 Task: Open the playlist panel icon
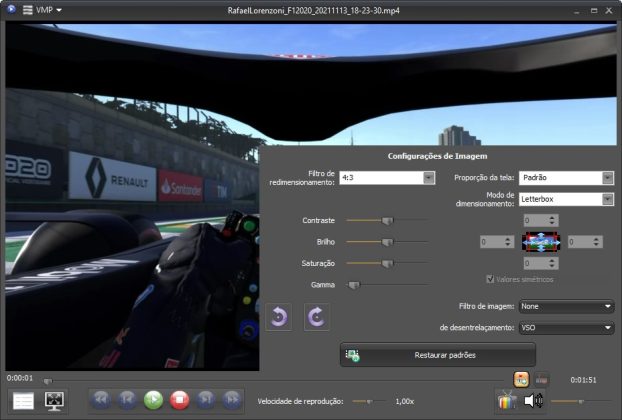pyautogui.click(x=23, y=400)
